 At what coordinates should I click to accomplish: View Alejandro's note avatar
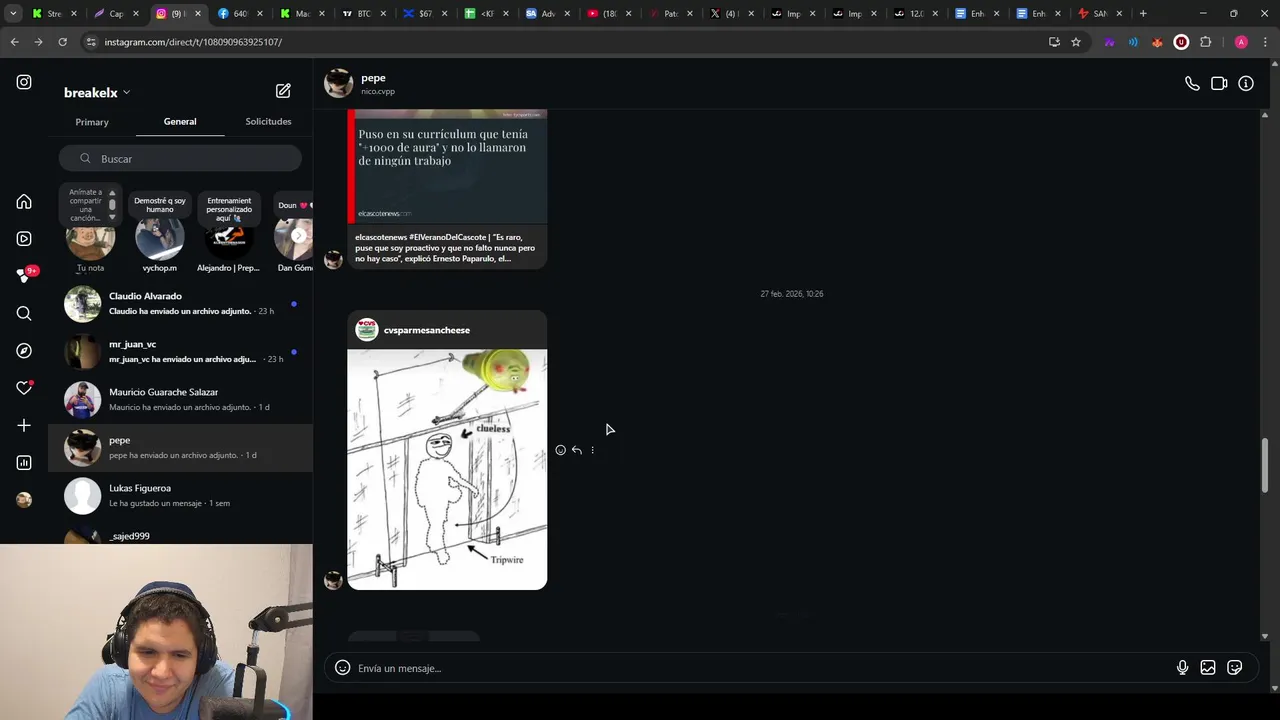point(229,240)
